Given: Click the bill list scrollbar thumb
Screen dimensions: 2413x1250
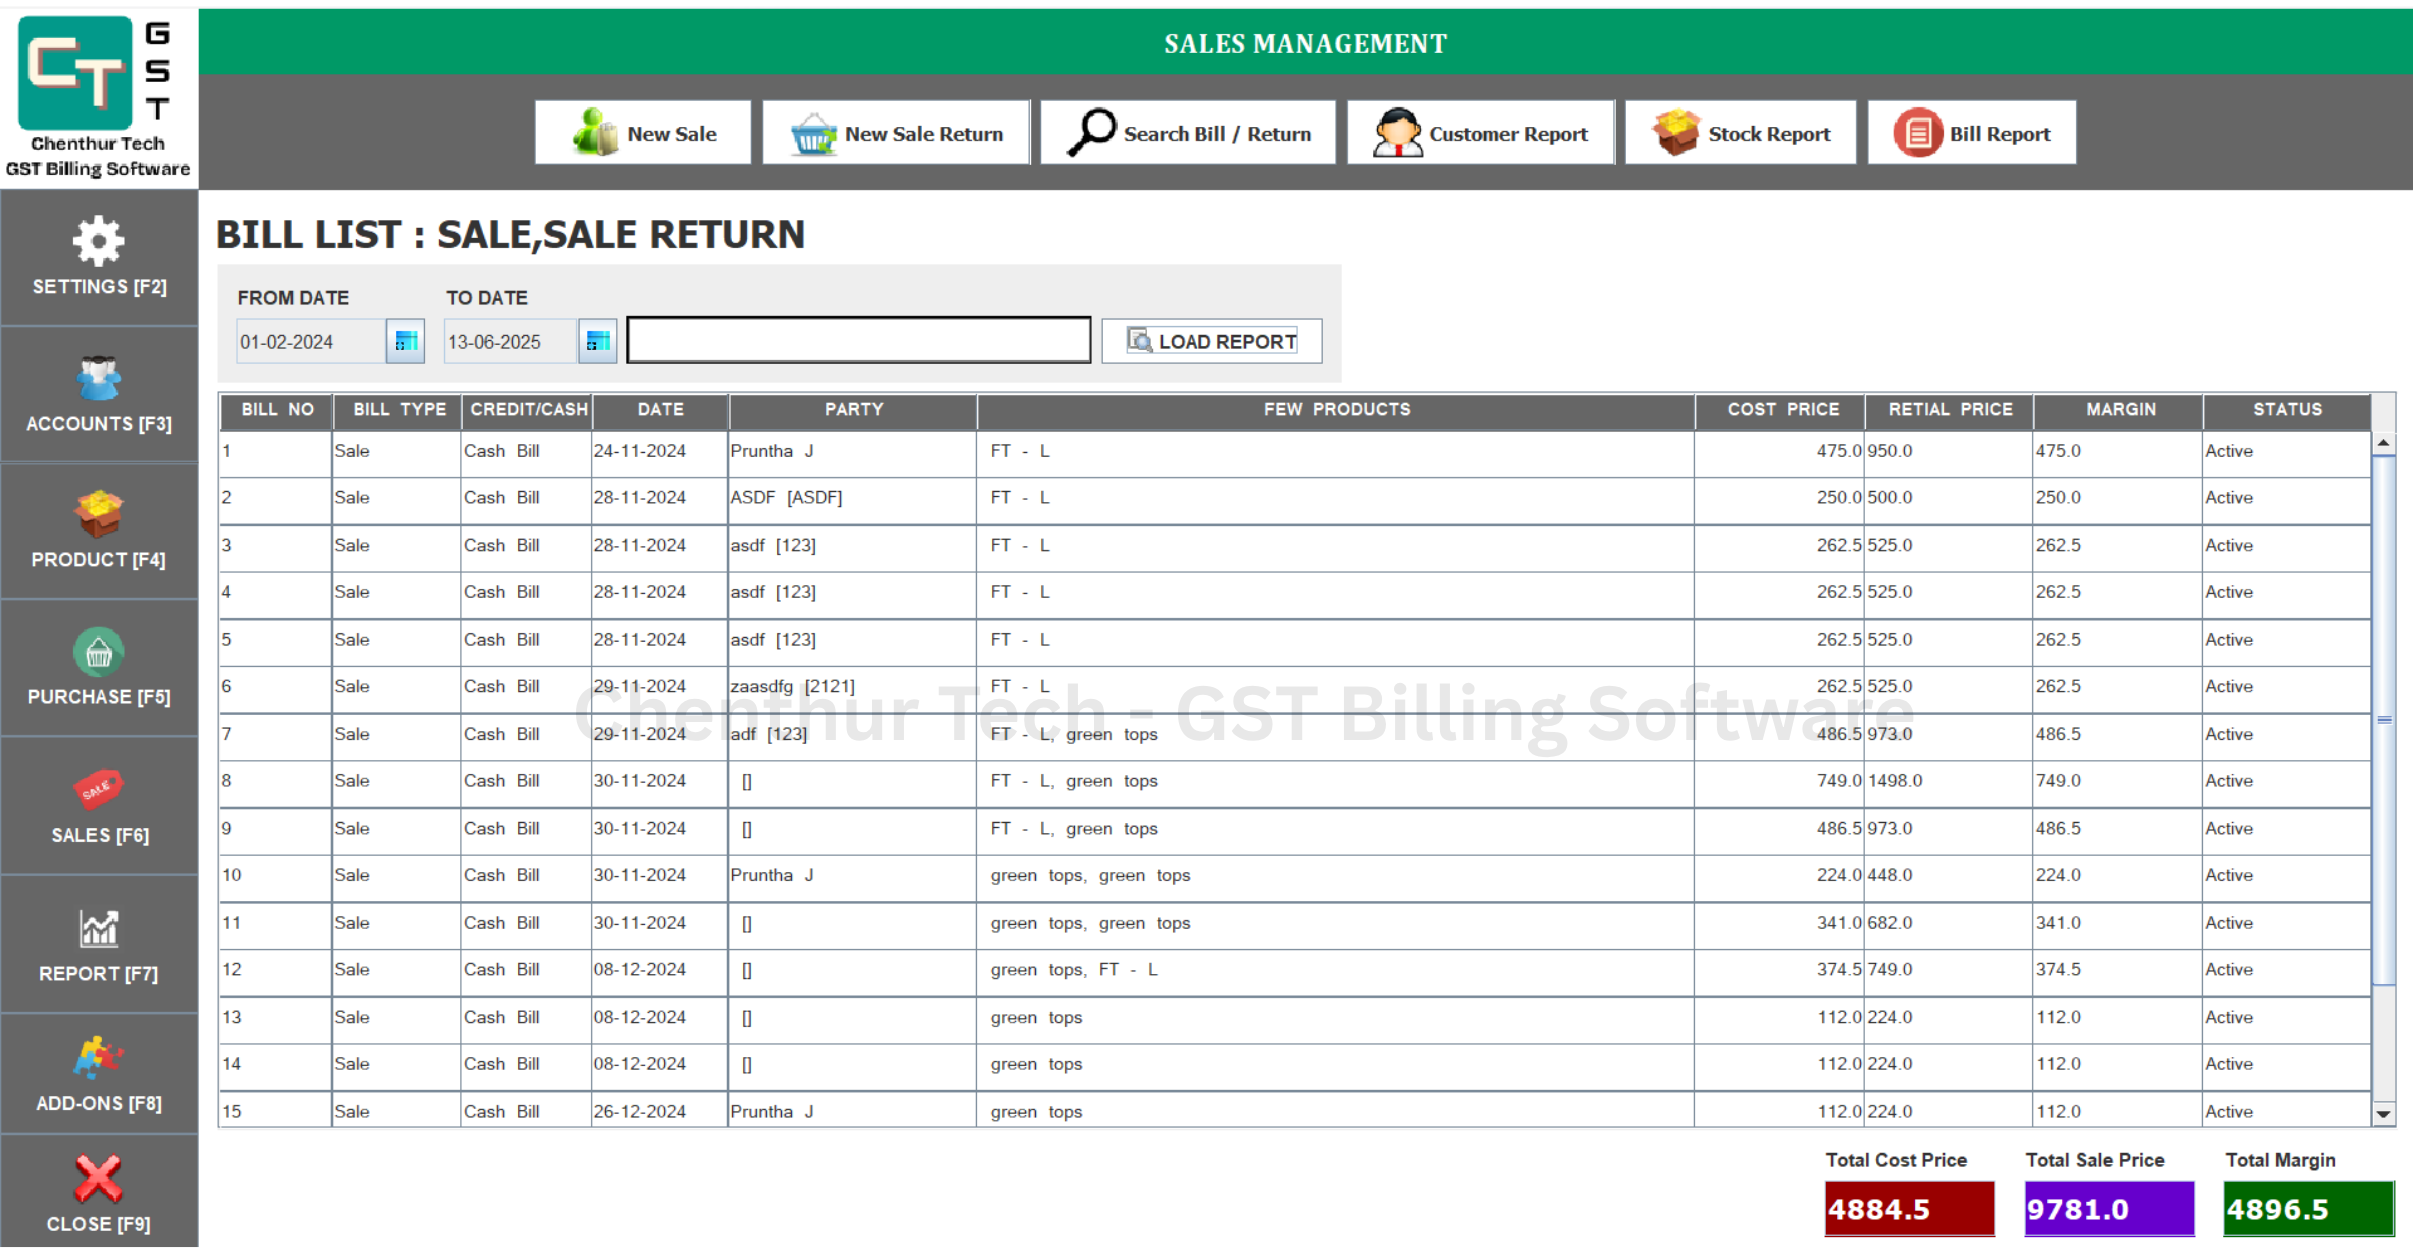Looking at the screenshot, I should pyautogui.click(x=2383, y=719).
